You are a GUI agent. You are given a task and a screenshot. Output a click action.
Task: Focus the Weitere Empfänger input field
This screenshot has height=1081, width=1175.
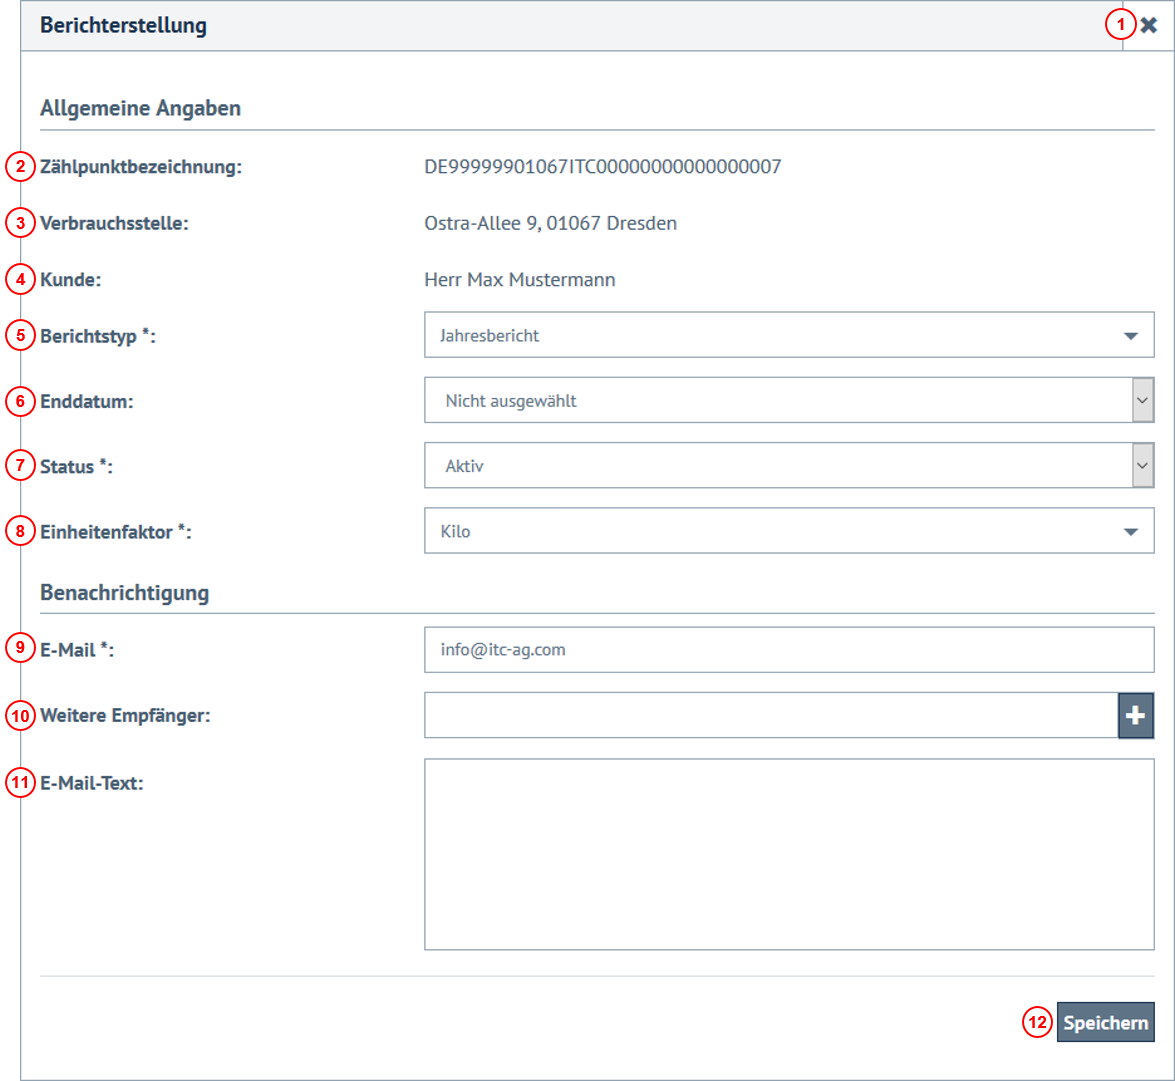(x=770, y=715)
